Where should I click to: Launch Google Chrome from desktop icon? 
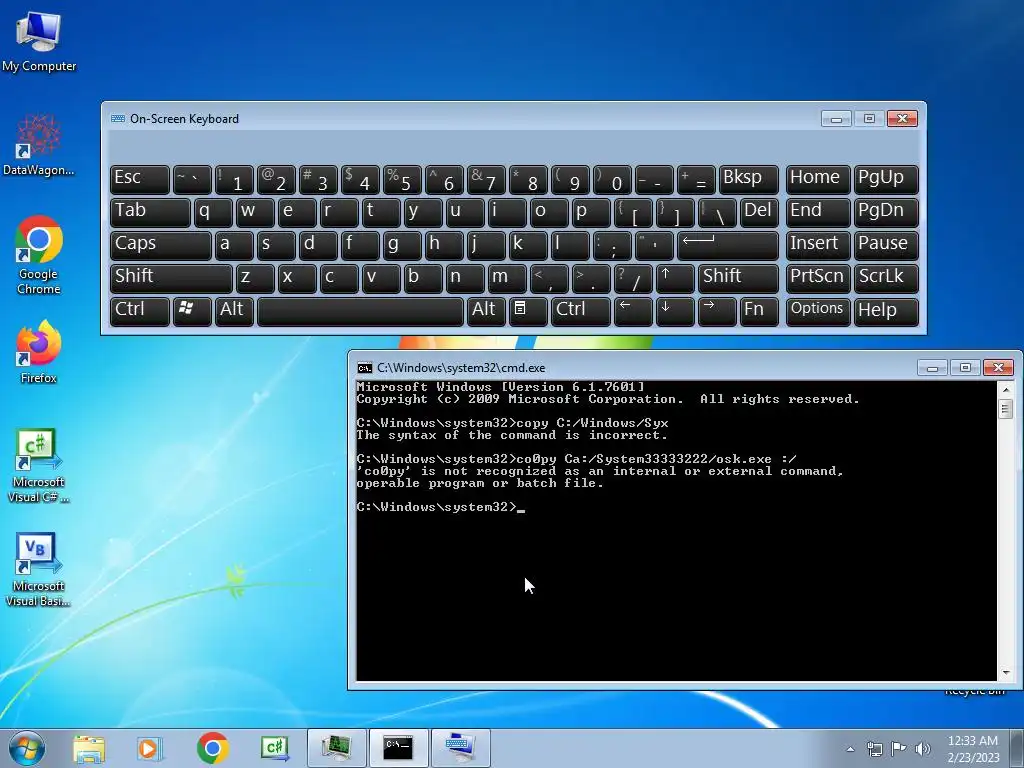(39, 255)
